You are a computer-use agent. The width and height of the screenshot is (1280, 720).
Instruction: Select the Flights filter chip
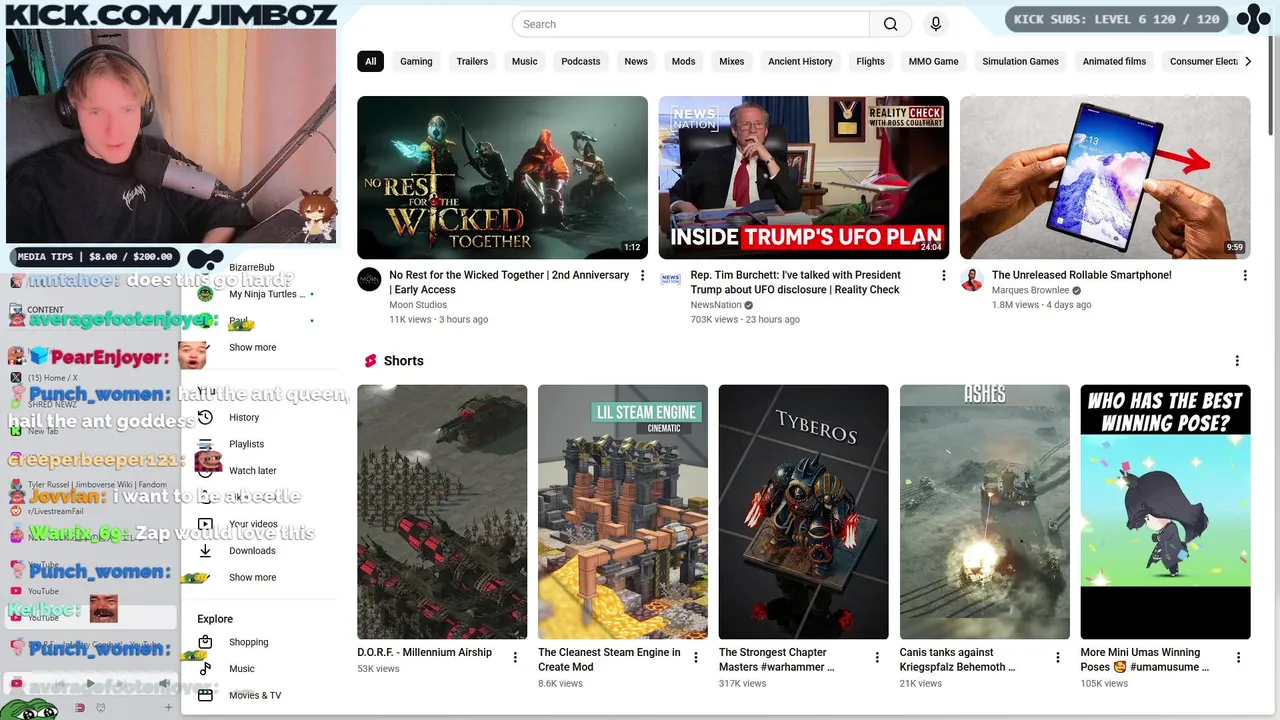pyautogui.click(x=870, y=61)
